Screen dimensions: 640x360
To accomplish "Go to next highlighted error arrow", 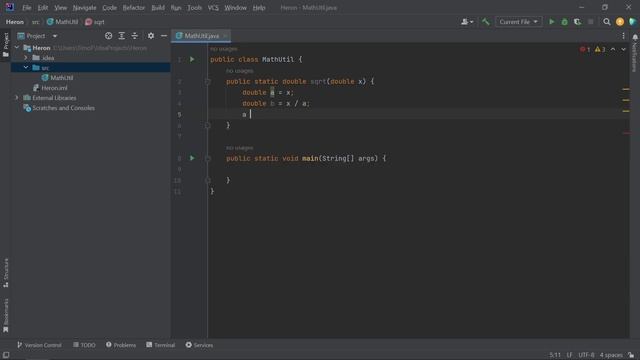I will point(623,49).
